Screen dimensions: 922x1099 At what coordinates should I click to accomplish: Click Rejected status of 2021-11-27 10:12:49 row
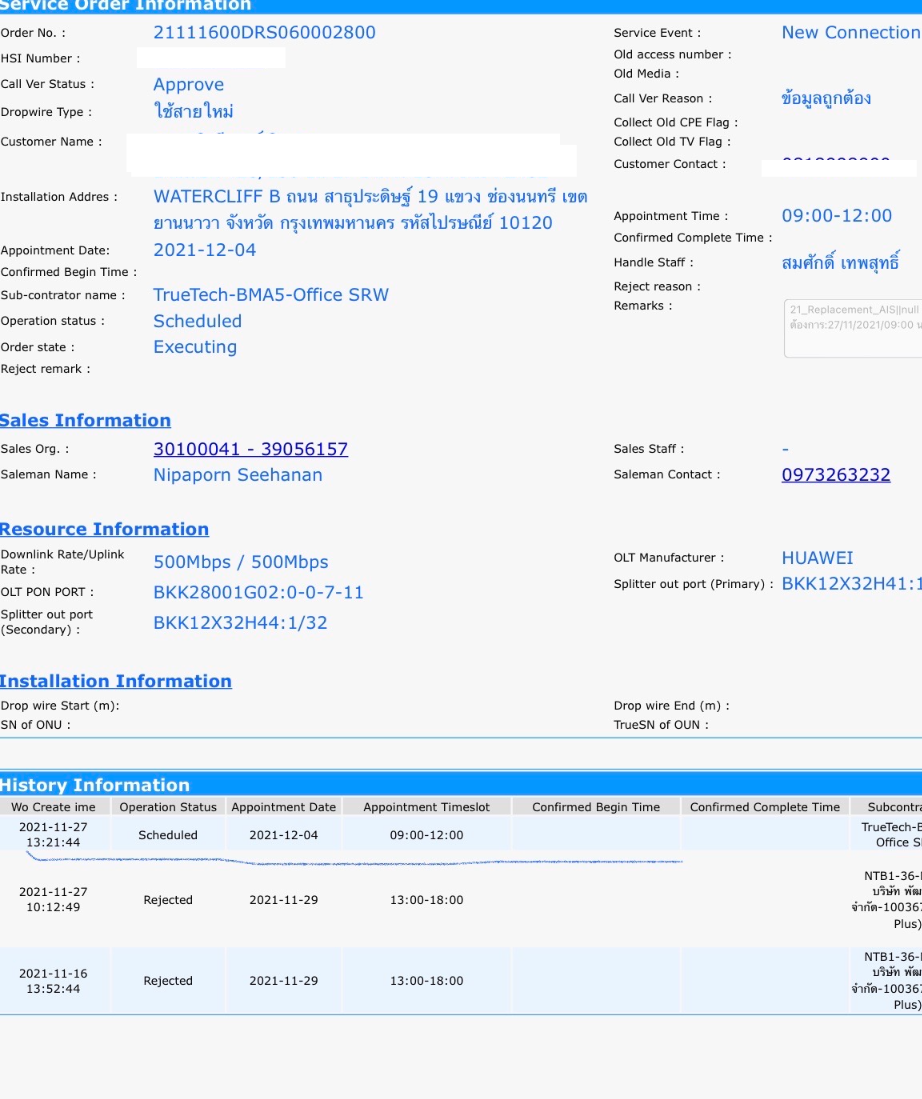pos(168,900)
